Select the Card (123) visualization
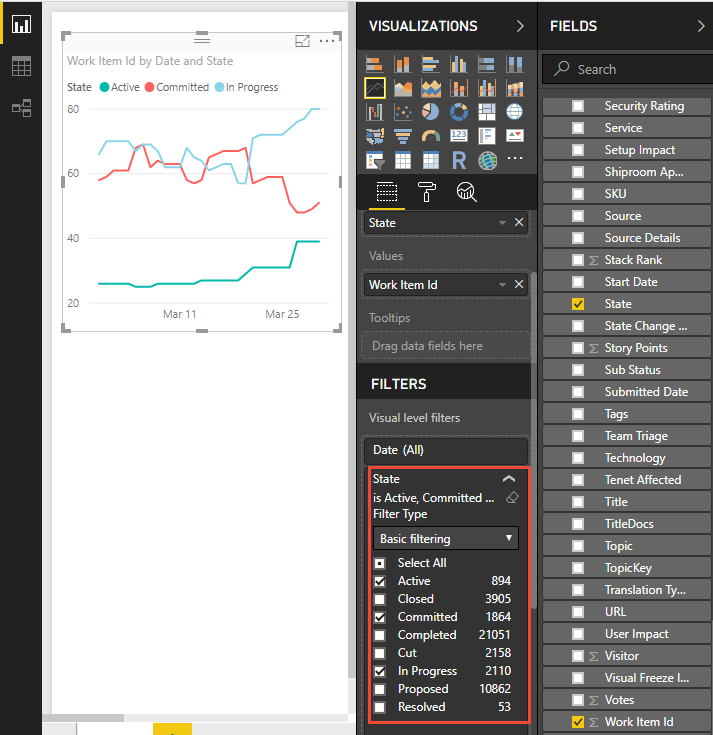Screen dimensions: 713x735 pyautogui.click(x=458, y=136)
